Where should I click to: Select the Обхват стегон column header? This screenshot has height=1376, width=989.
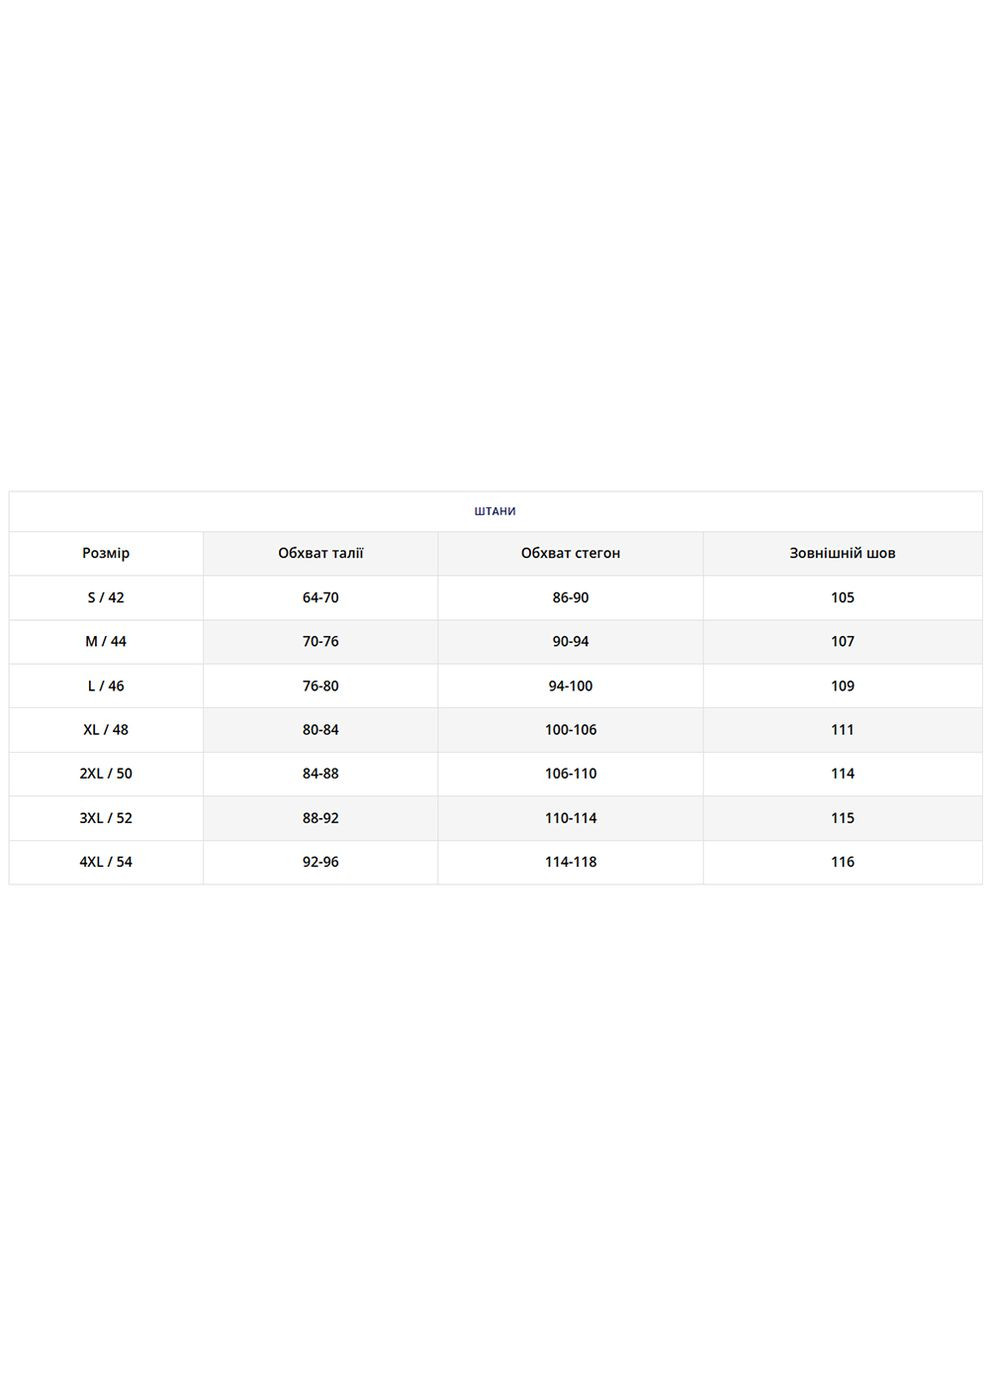pyautogui.click(x=570, y=553)
